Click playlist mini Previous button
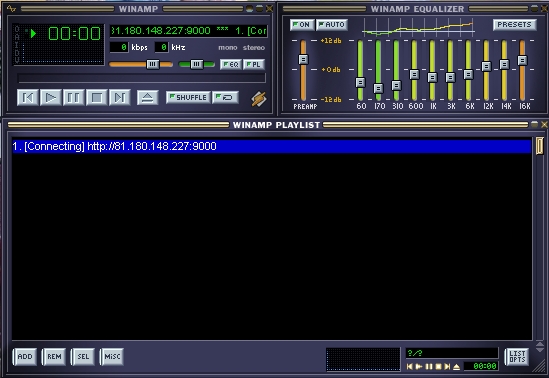 pos(409,366)
